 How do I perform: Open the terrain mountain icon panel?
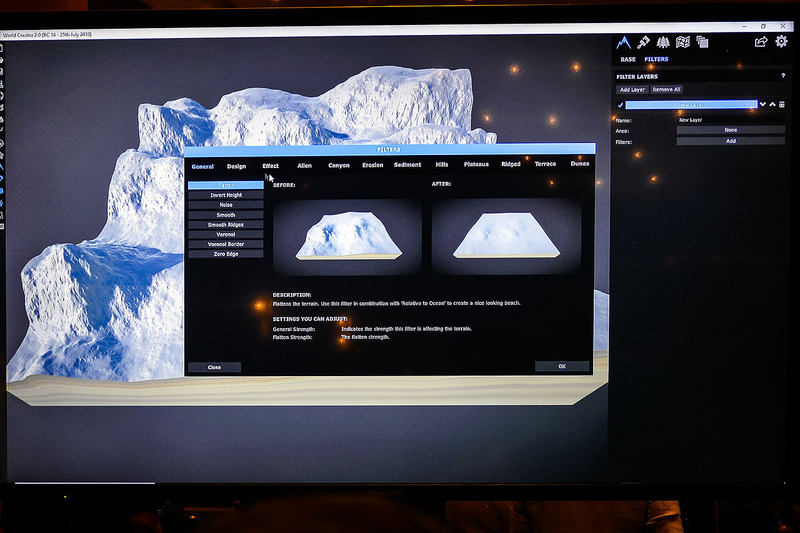coord(623,42)
